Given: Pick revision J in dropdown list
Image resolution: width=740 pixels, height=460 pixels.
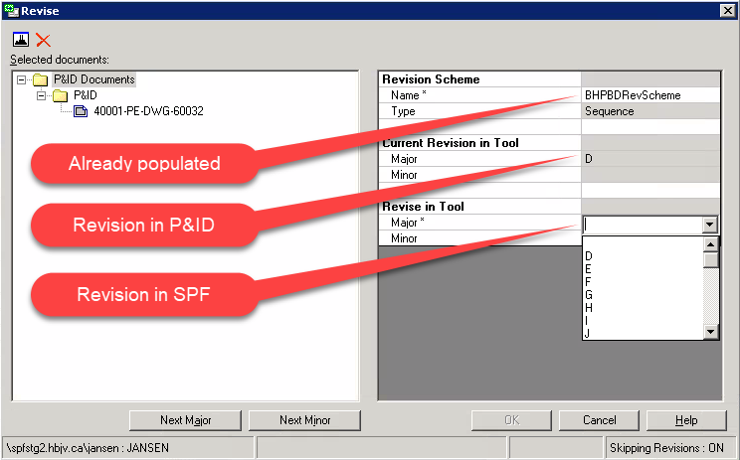Looking at the screenshot, I should [x=588, y=334].
